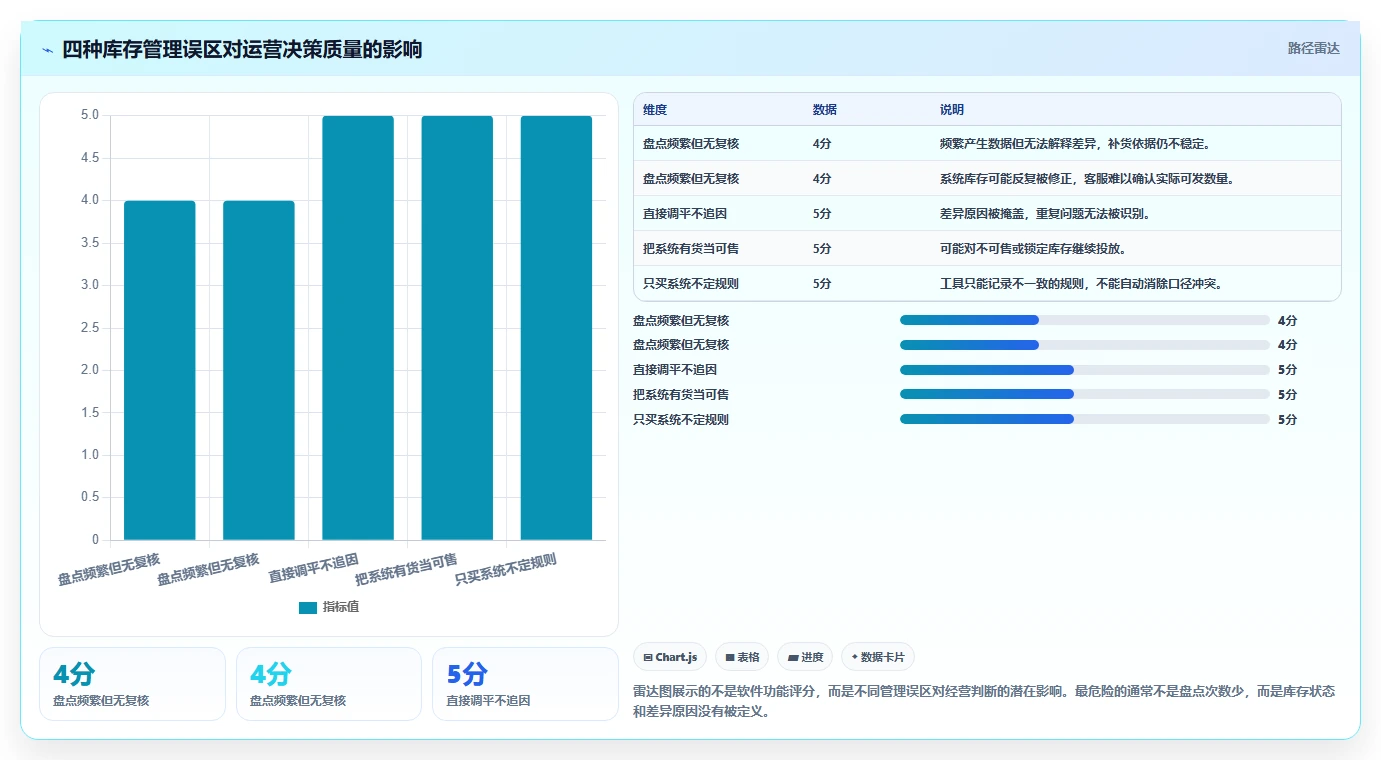
Task: Click the 指标值 legend text
Action: pyautogui.click(x=341, y=608)
